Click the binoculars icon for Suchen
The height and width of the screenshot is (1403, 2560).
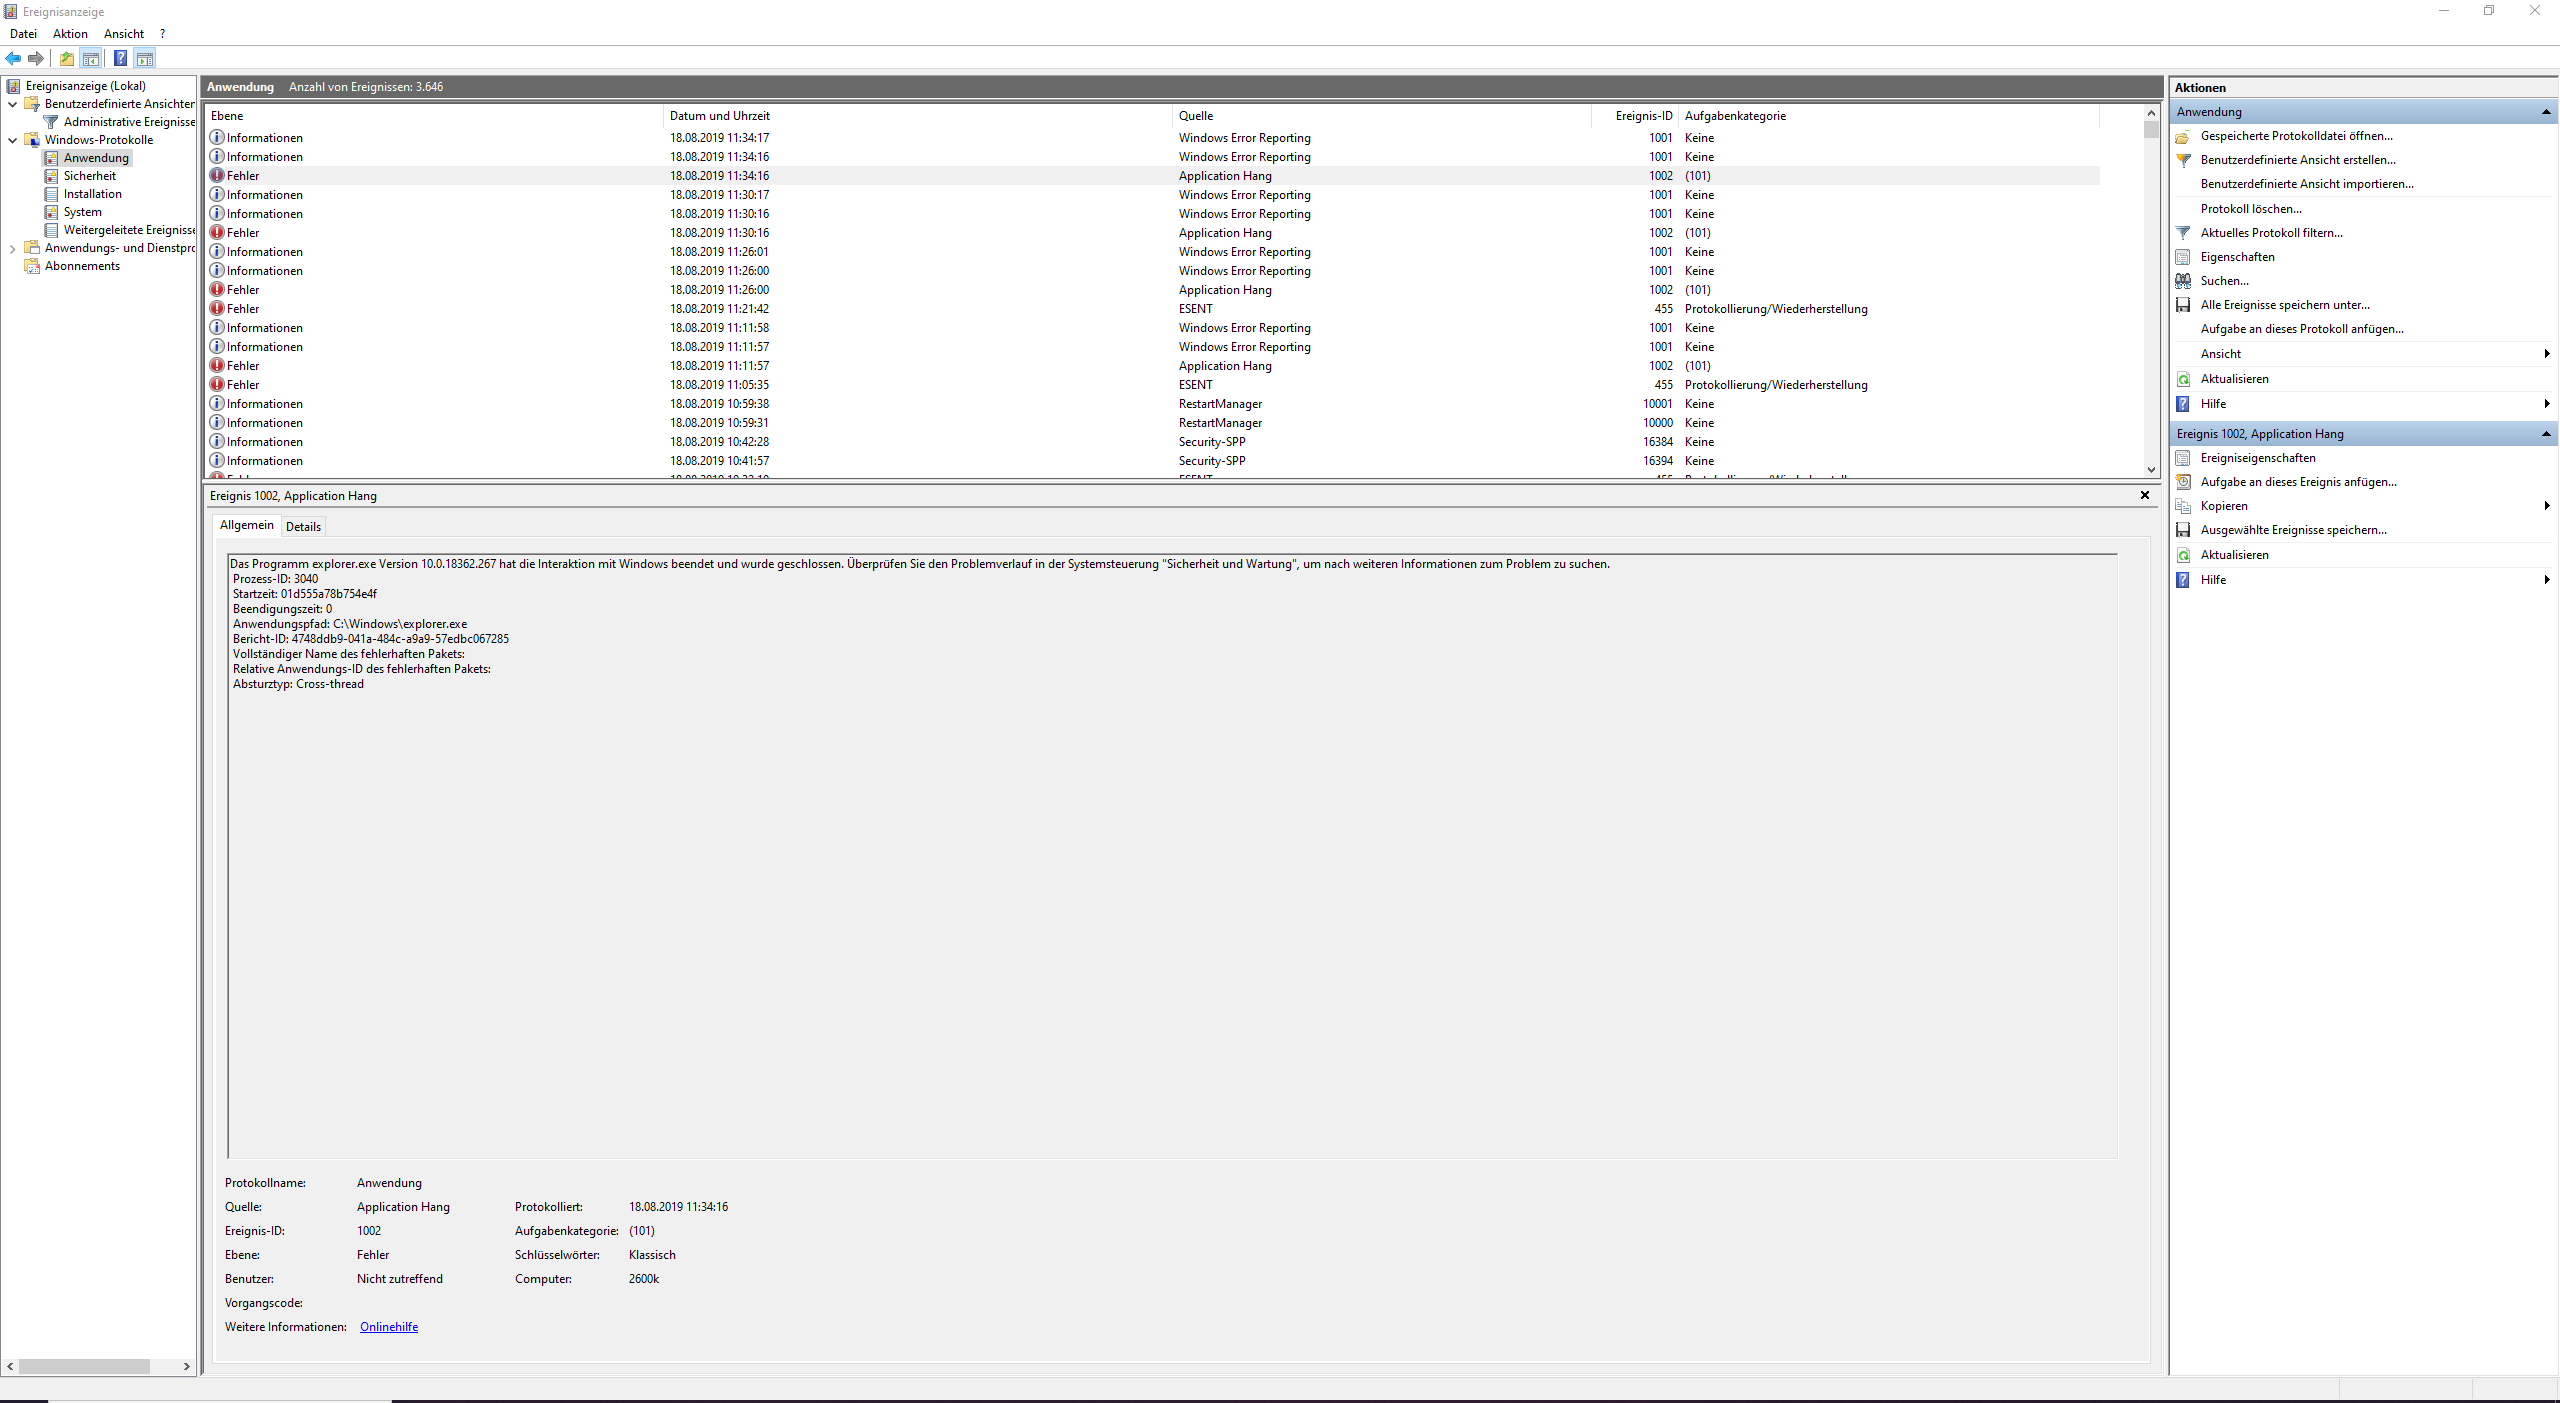[x=2183, y=281]
